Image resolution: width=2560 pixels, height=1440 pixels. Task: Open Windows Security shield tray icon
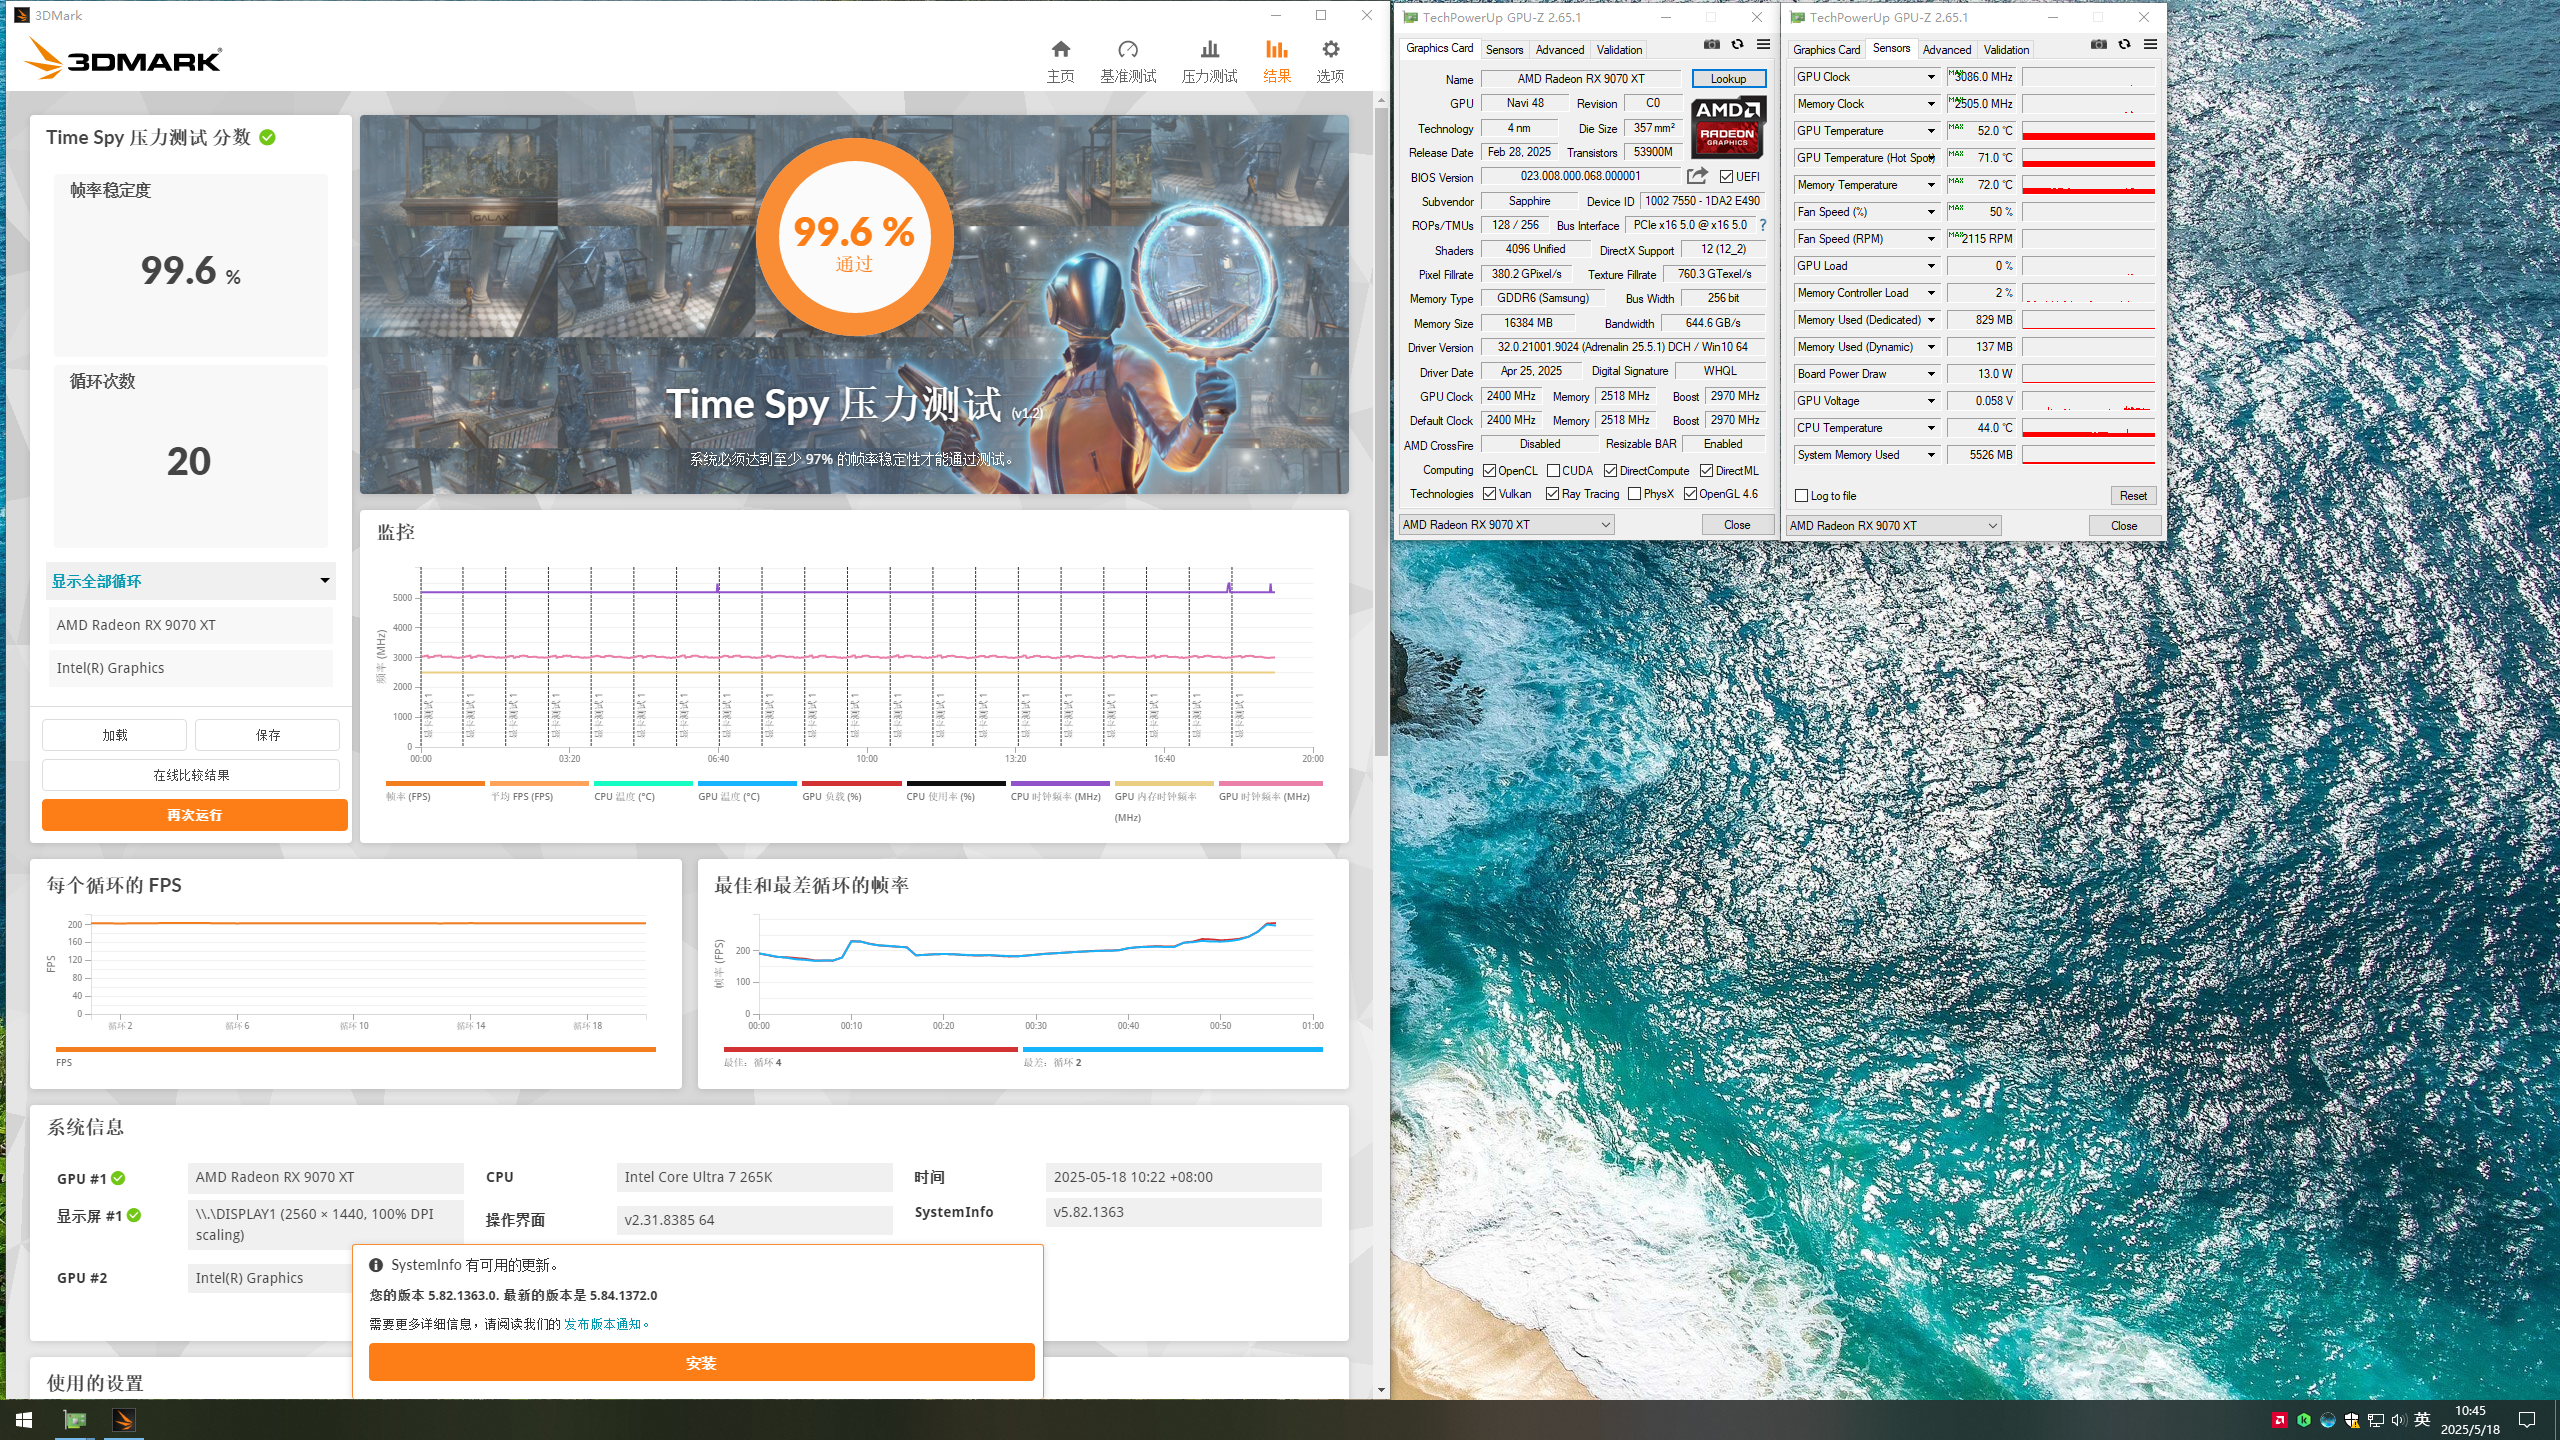point(2352,1420)
